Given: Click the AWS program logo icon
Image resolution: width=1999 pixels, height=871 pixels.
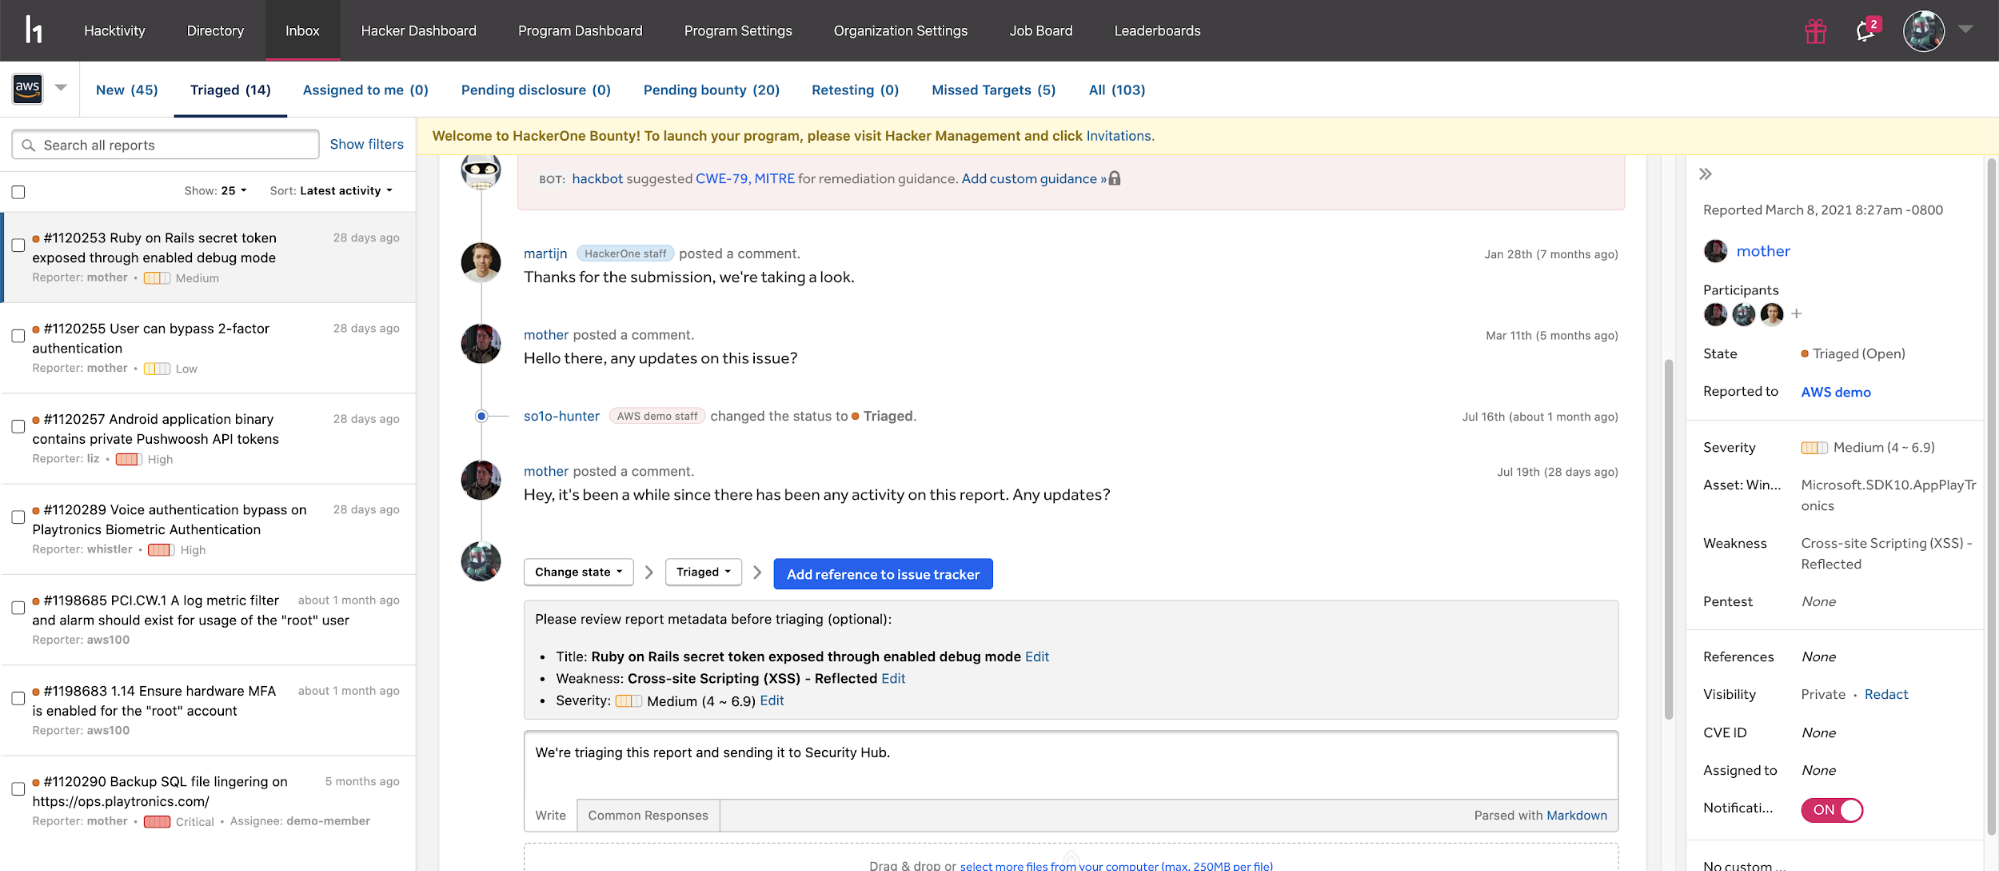Looking at the screenshot, I should coord(28,88).
